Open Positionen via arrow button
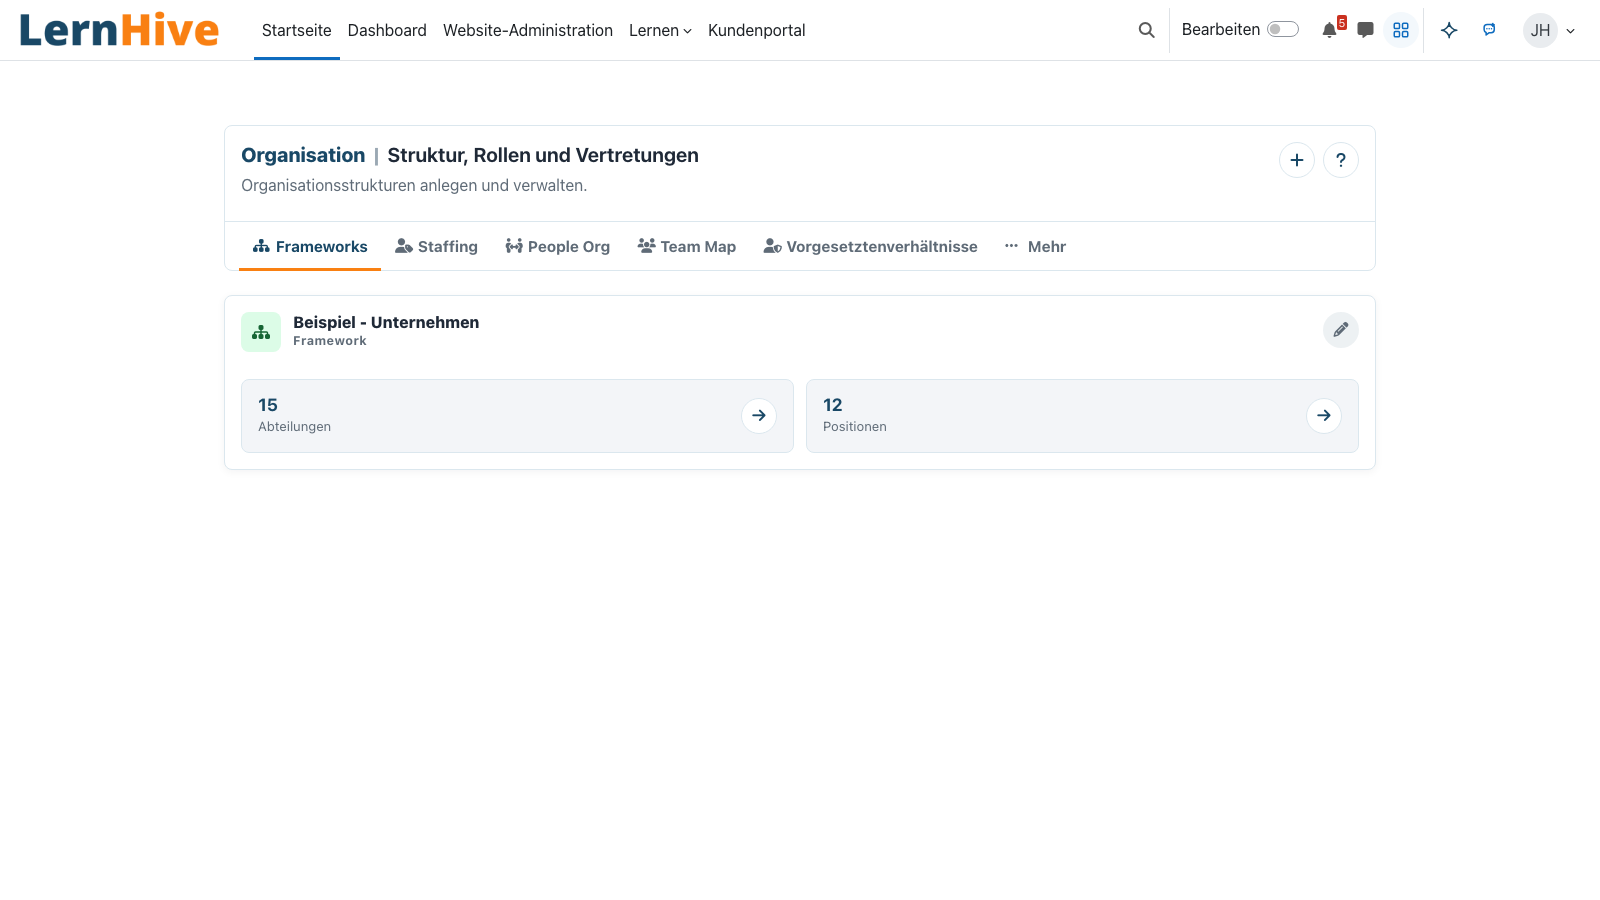The image size is (1600, 900). point(1324,416)
